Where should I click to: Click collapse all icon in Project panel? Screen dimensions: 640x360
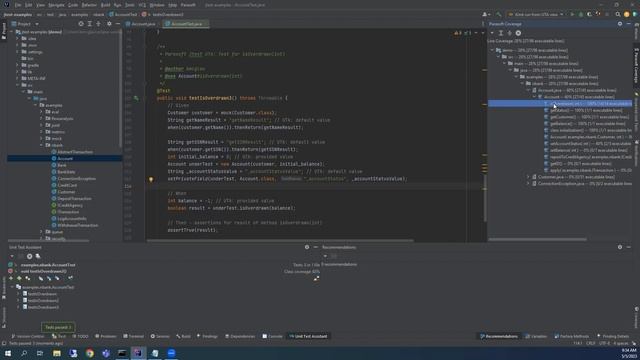(x=98, y=24)
